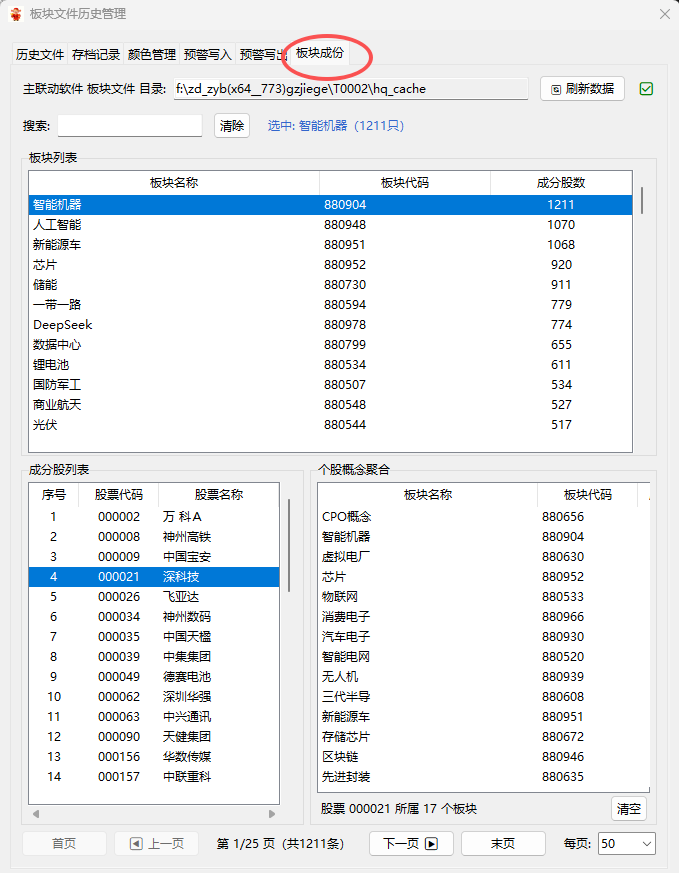679x873 pixels.
Task: Click the 清空 button
Action: [x=629, y=808]
